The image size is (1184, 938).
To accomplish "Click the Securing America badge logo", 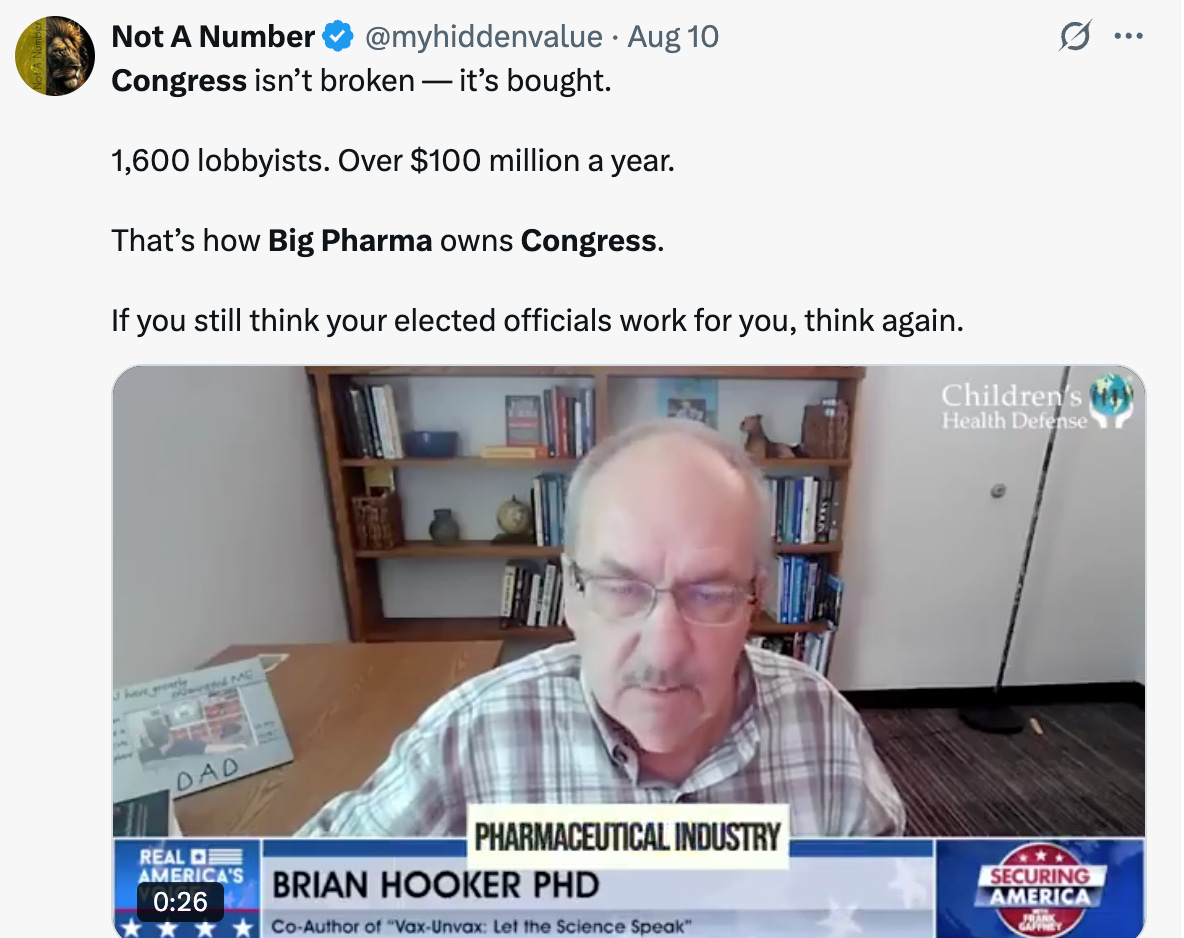I will (x=1040, y=888).
